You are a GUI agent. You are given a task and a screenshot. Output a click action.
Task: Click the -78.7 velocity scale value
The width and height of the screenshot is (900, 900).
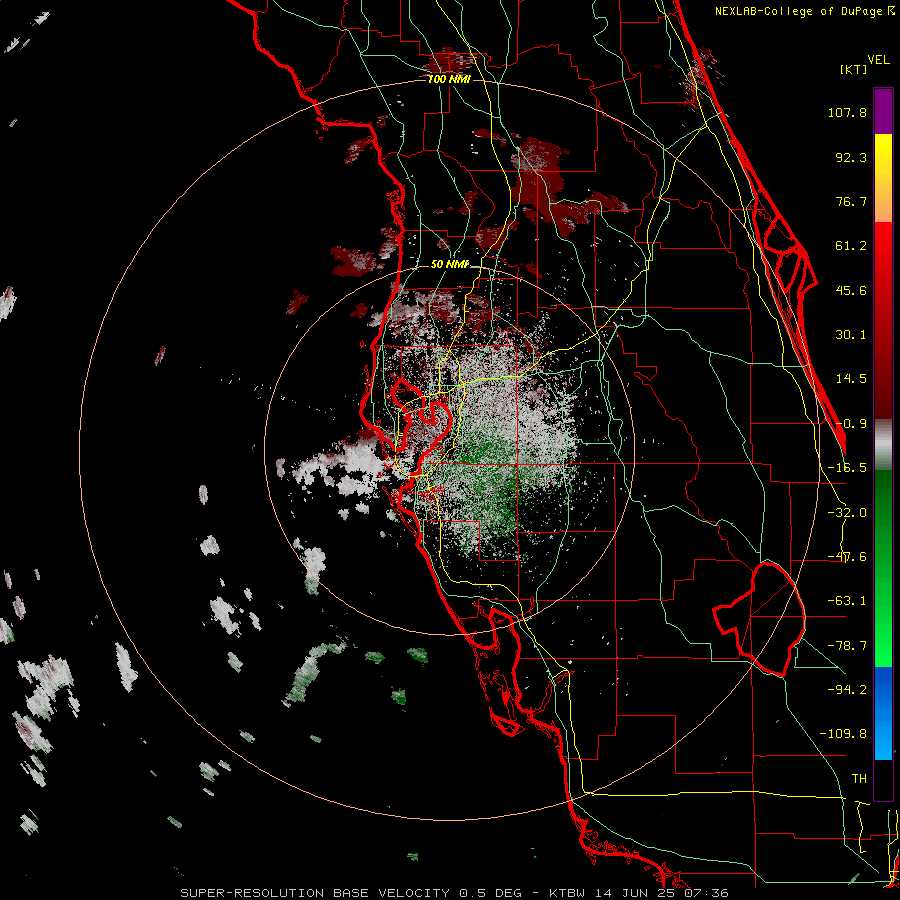click(x=847, y=646)
